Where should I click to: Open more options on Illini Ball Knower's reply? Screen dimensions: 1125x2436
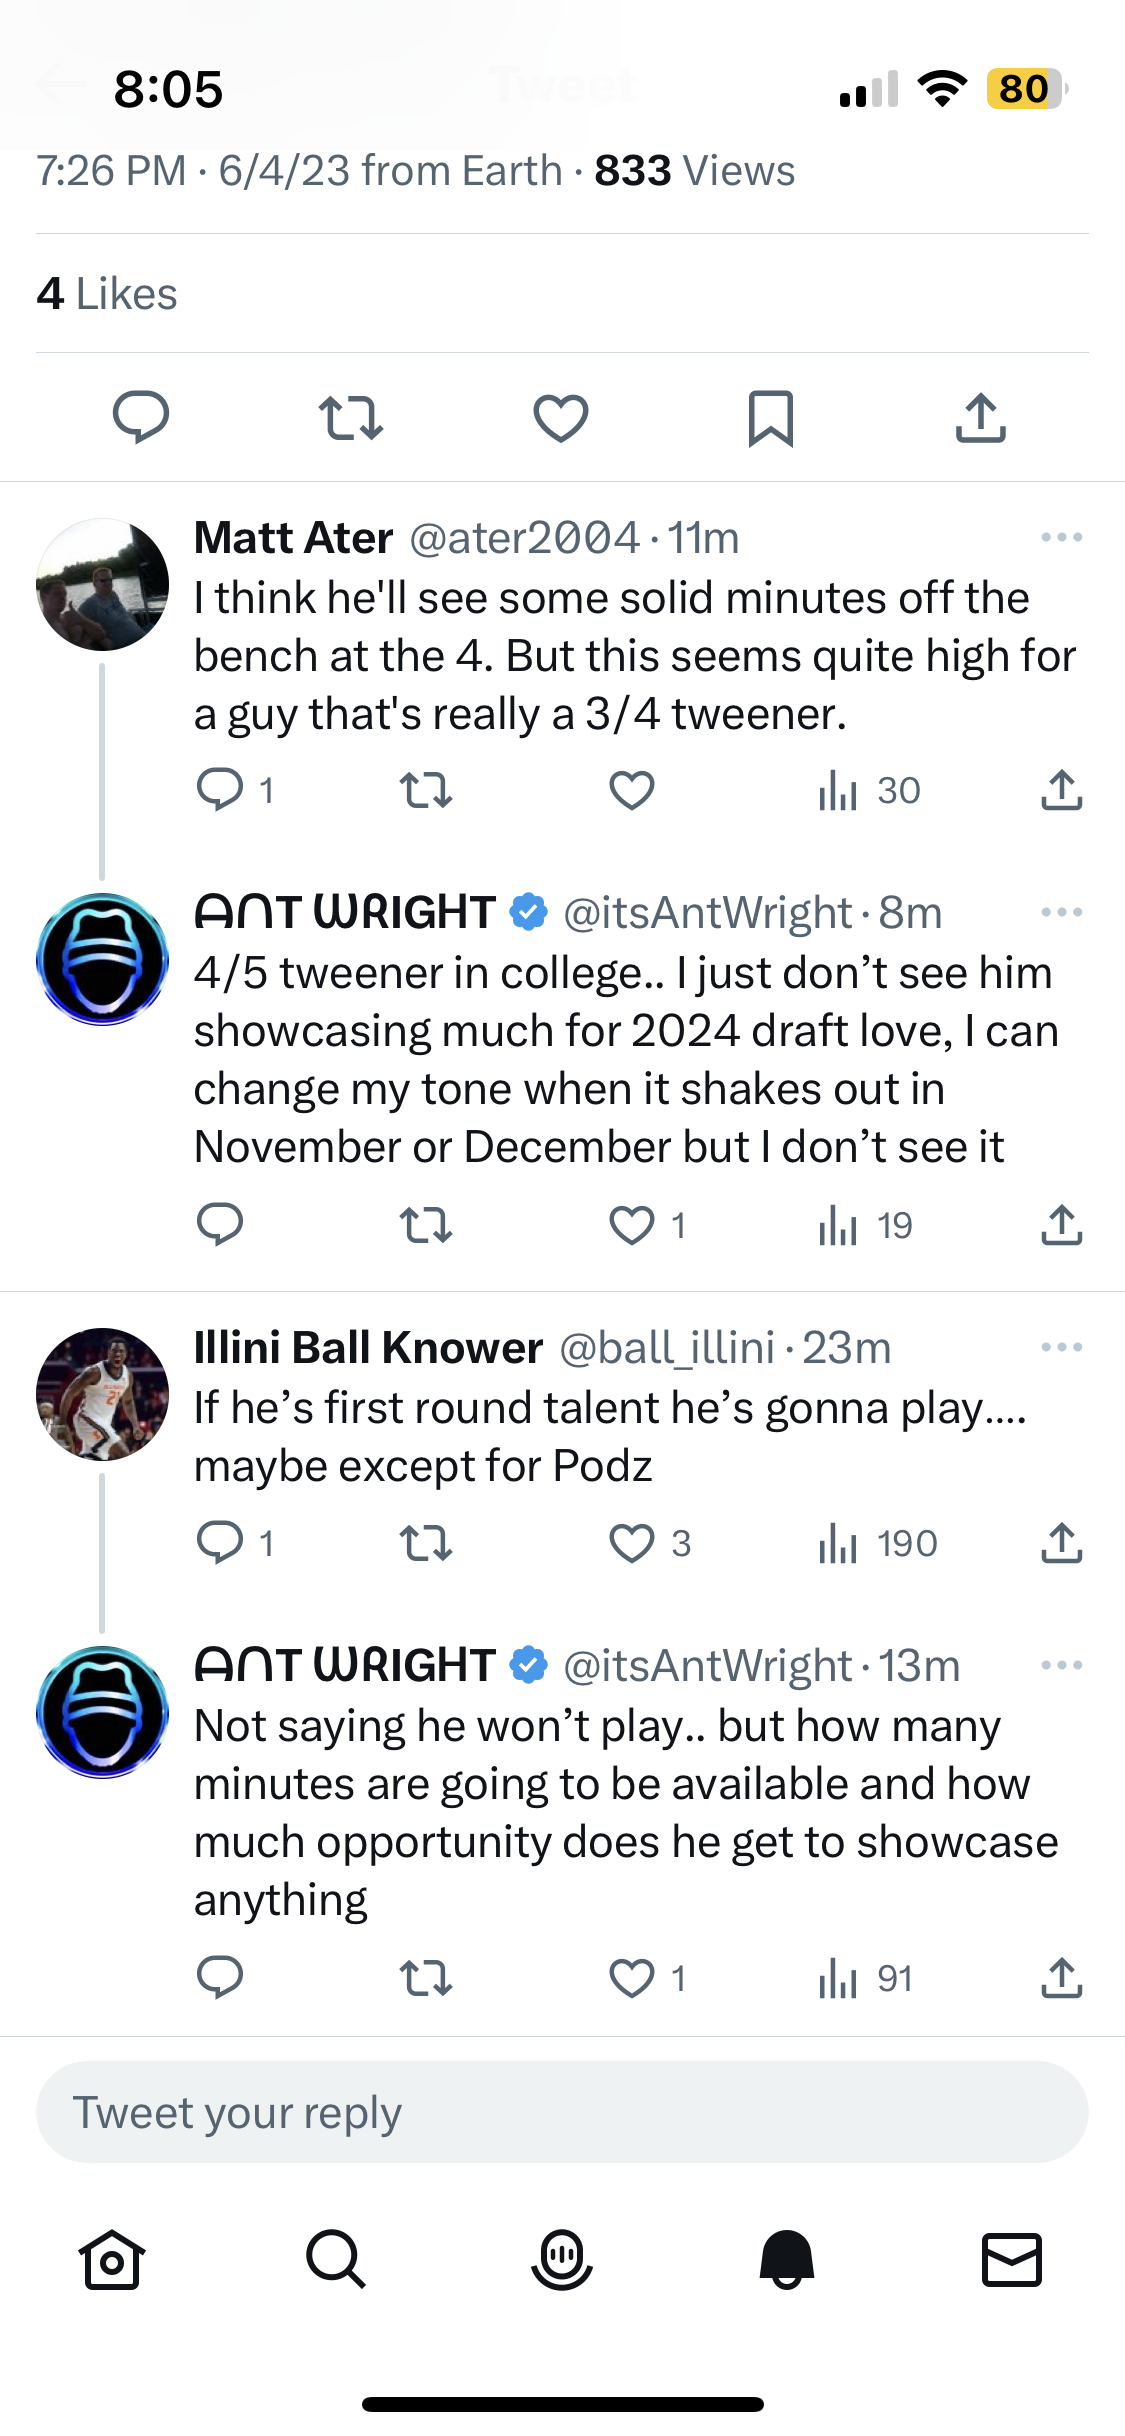[1061, 1347]
